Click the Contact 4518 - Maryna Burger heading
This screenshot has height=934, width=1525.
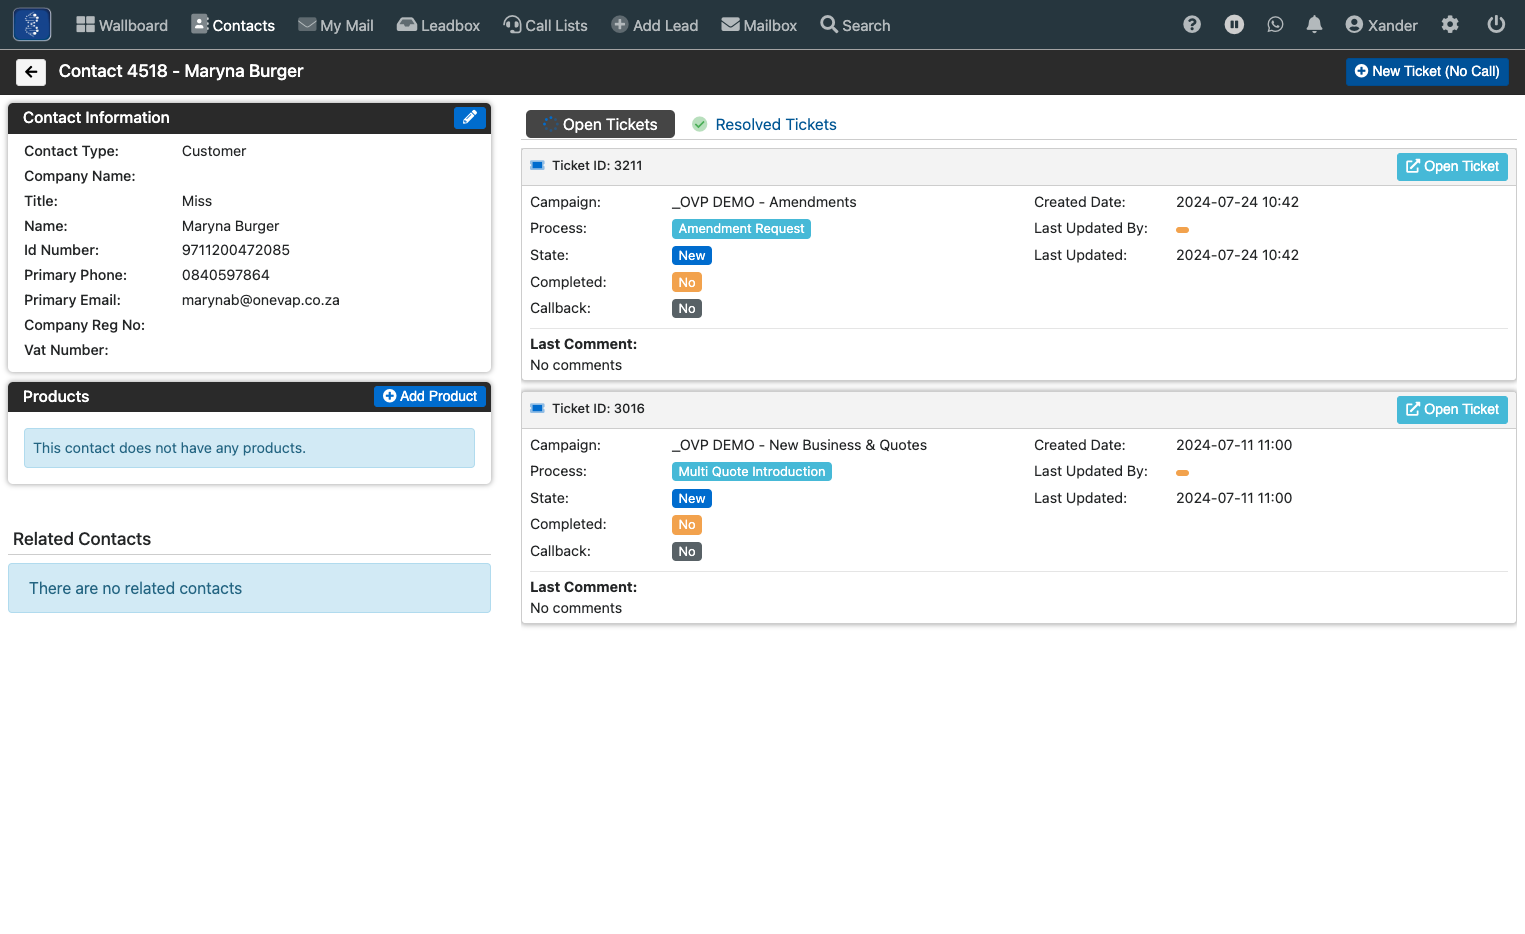(x=181, y=72)
